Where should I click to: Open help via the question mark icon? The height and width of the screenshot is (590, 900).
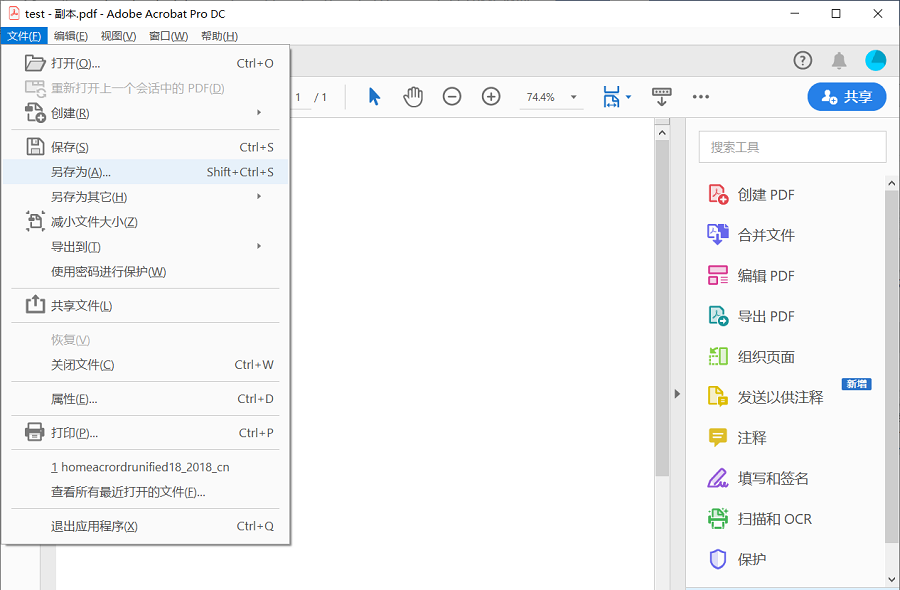(x=802, y=60)
